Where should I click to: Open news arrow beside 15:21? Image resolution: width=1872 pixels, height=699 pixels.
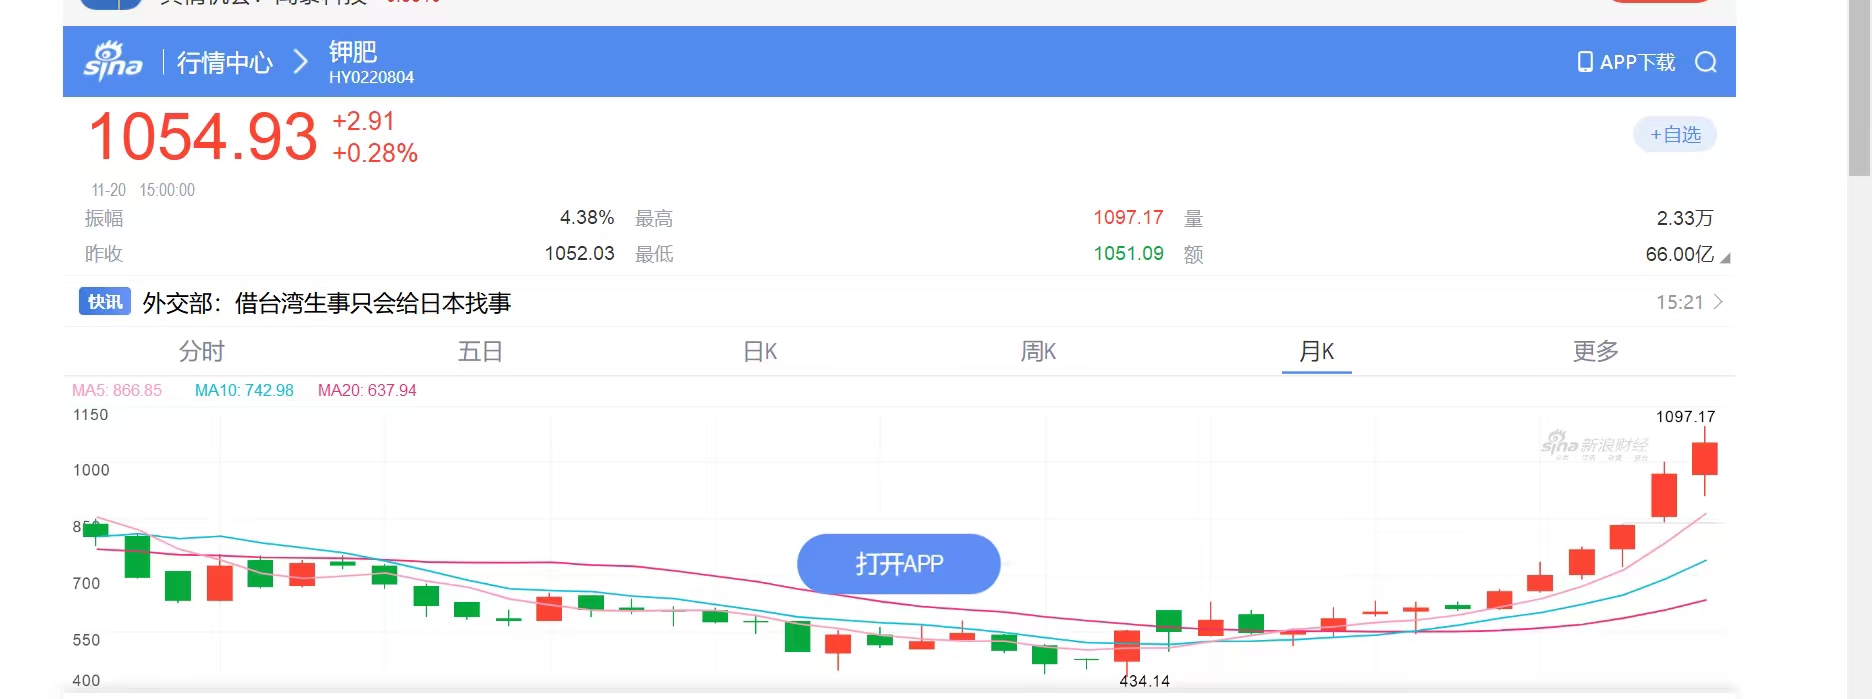[1718, 302]
